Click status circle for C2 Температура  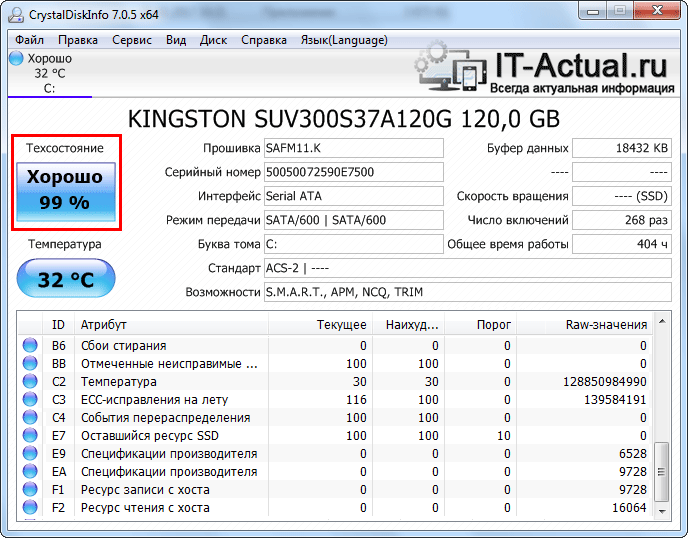30,381
